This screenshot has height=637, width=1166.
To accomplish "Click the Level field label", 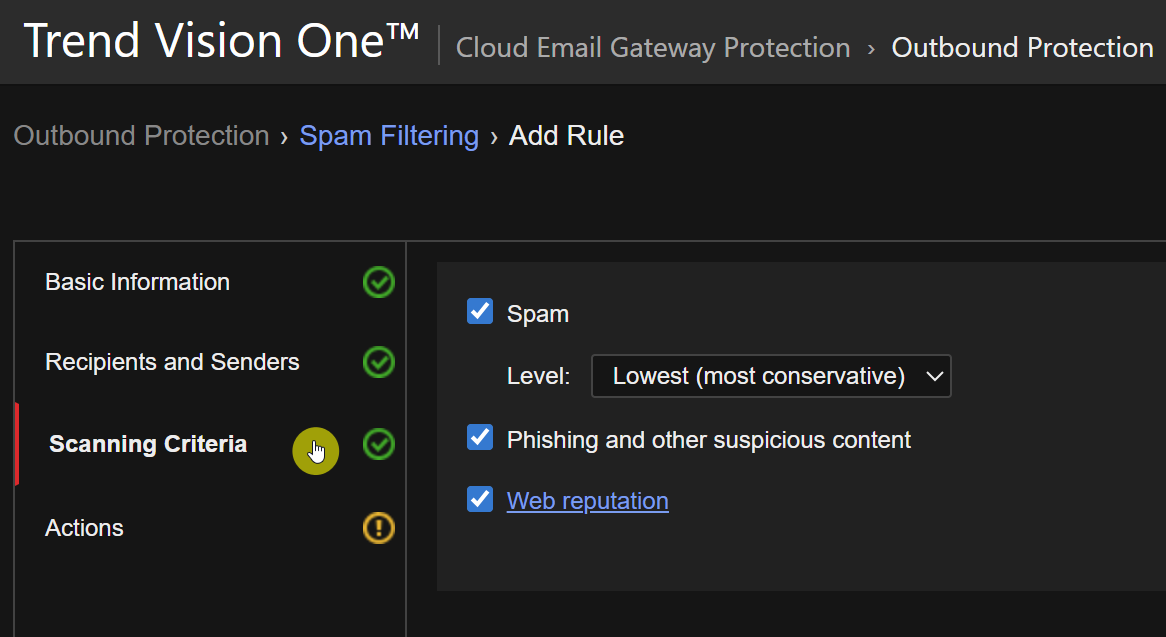I will tap(538, 377).
